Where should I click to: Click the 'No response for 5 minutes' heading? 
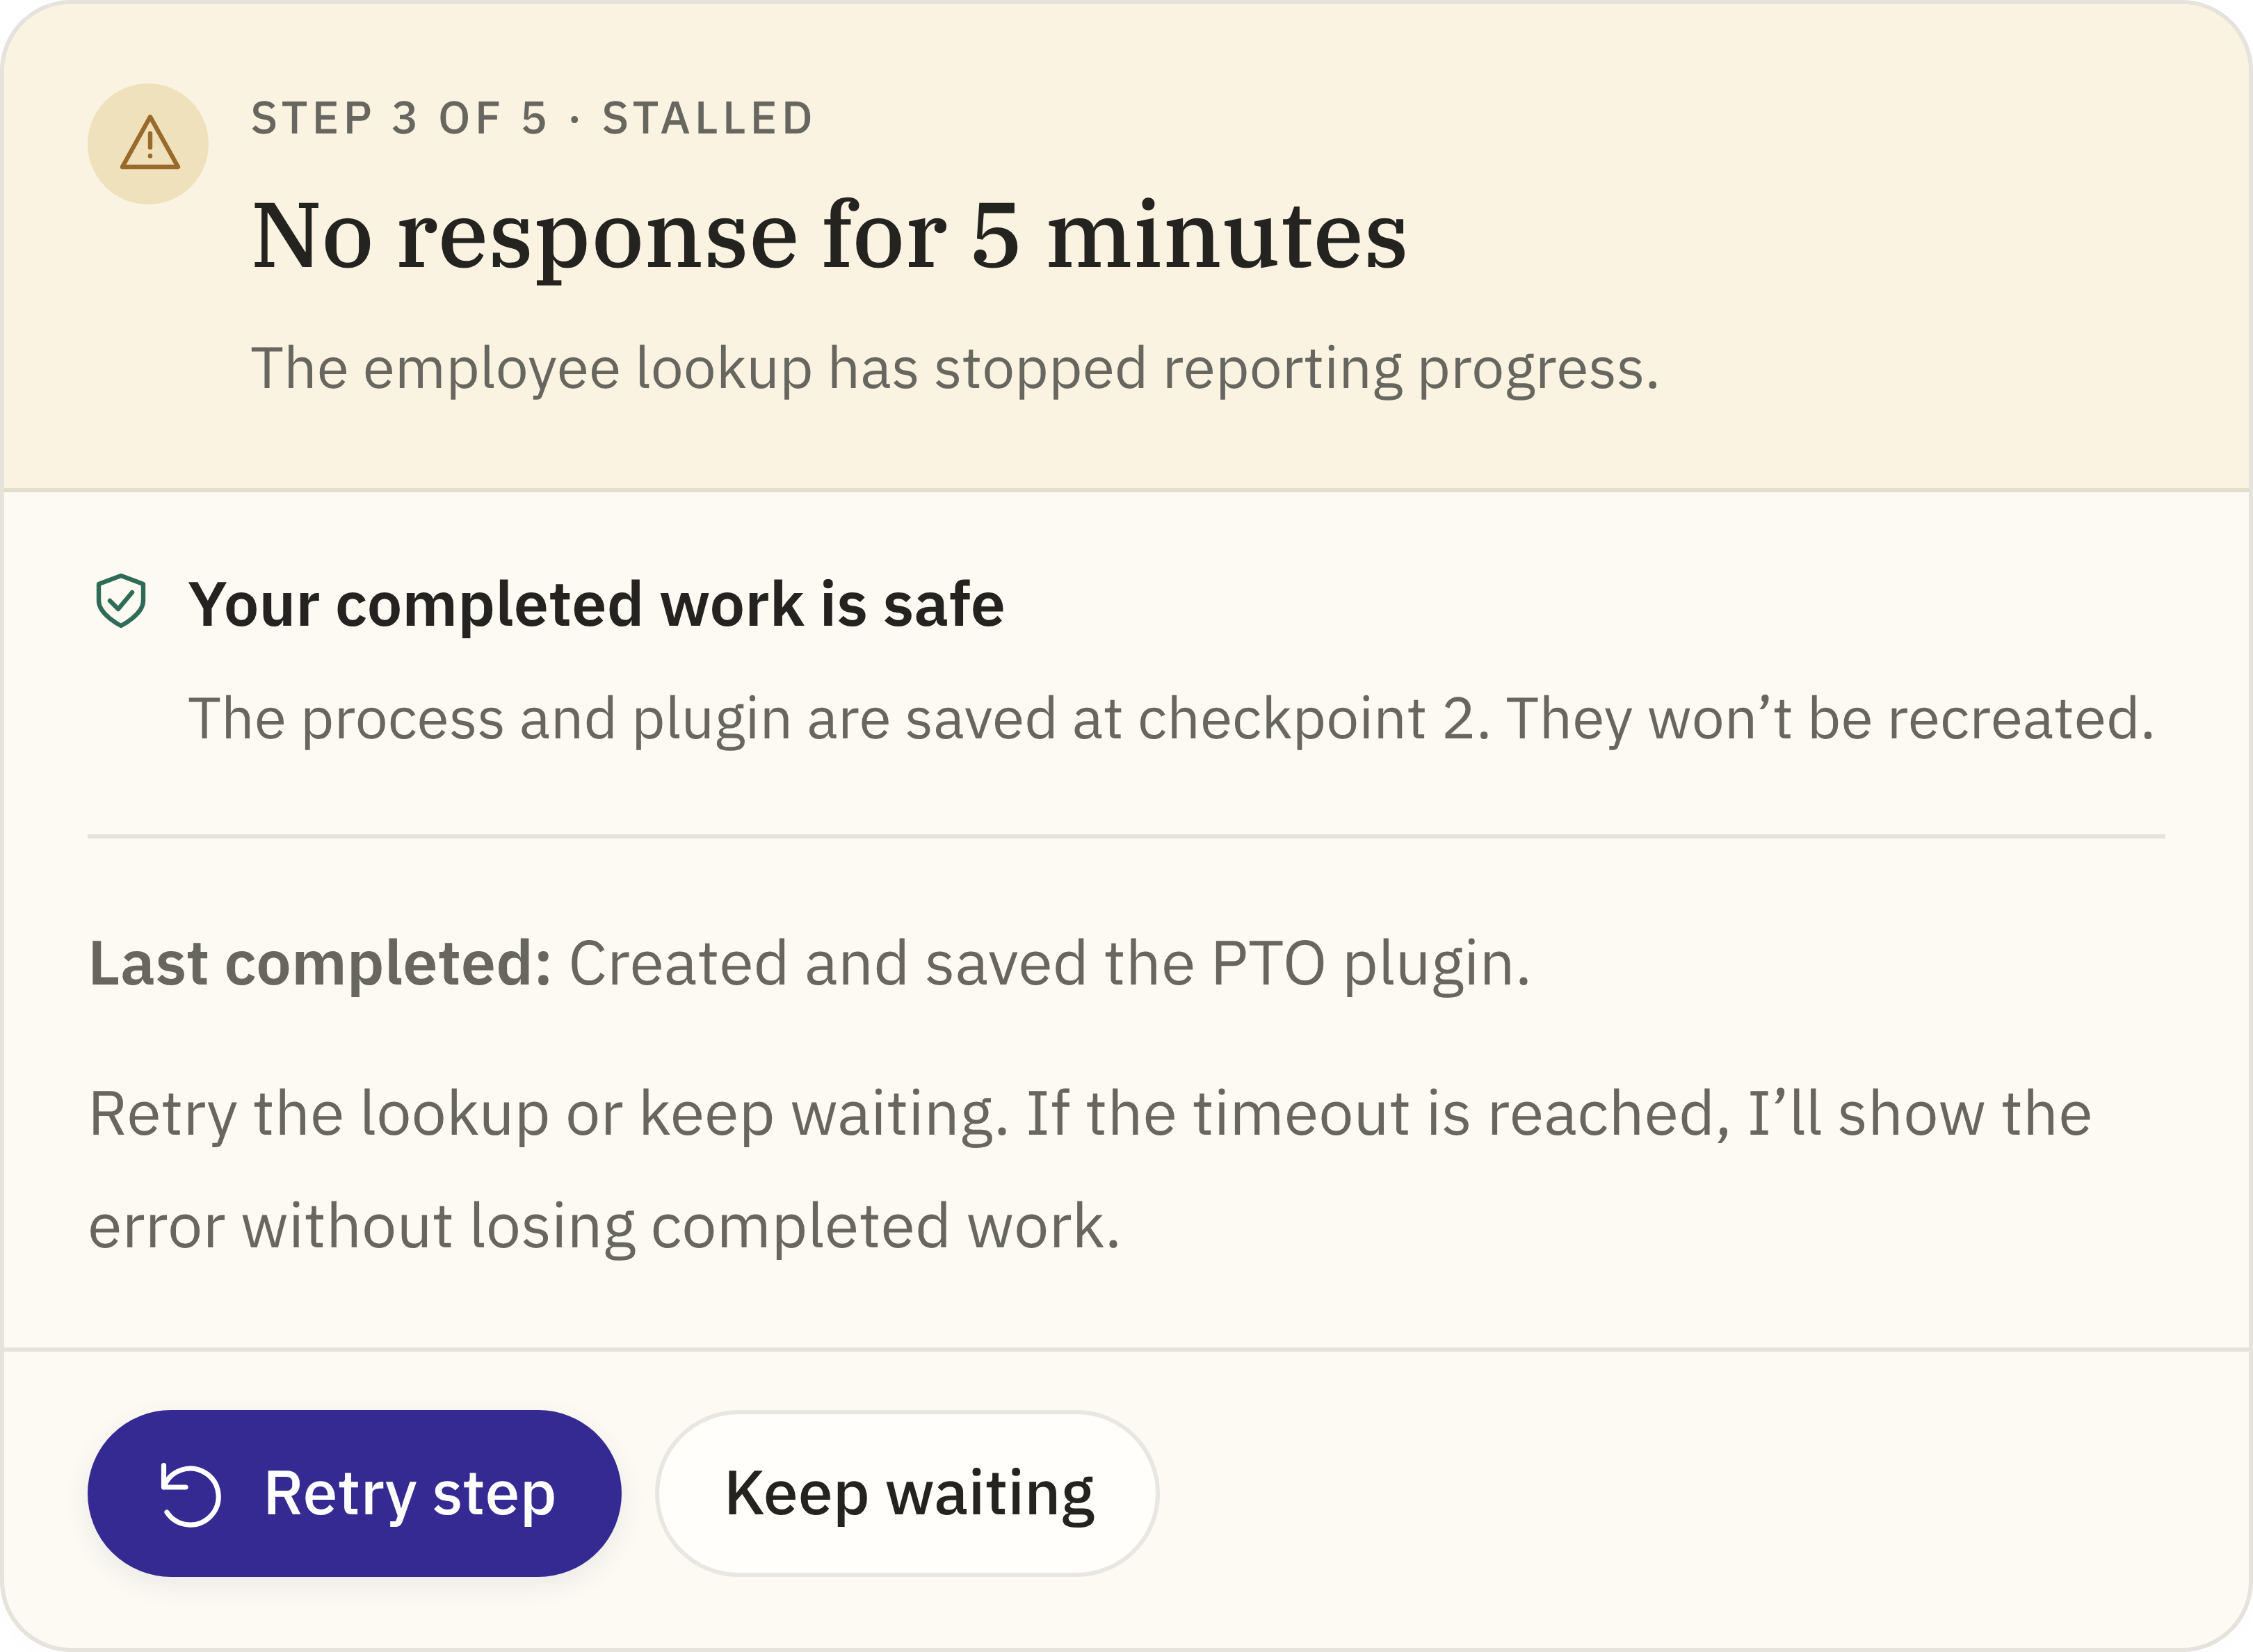pos(829,236)
